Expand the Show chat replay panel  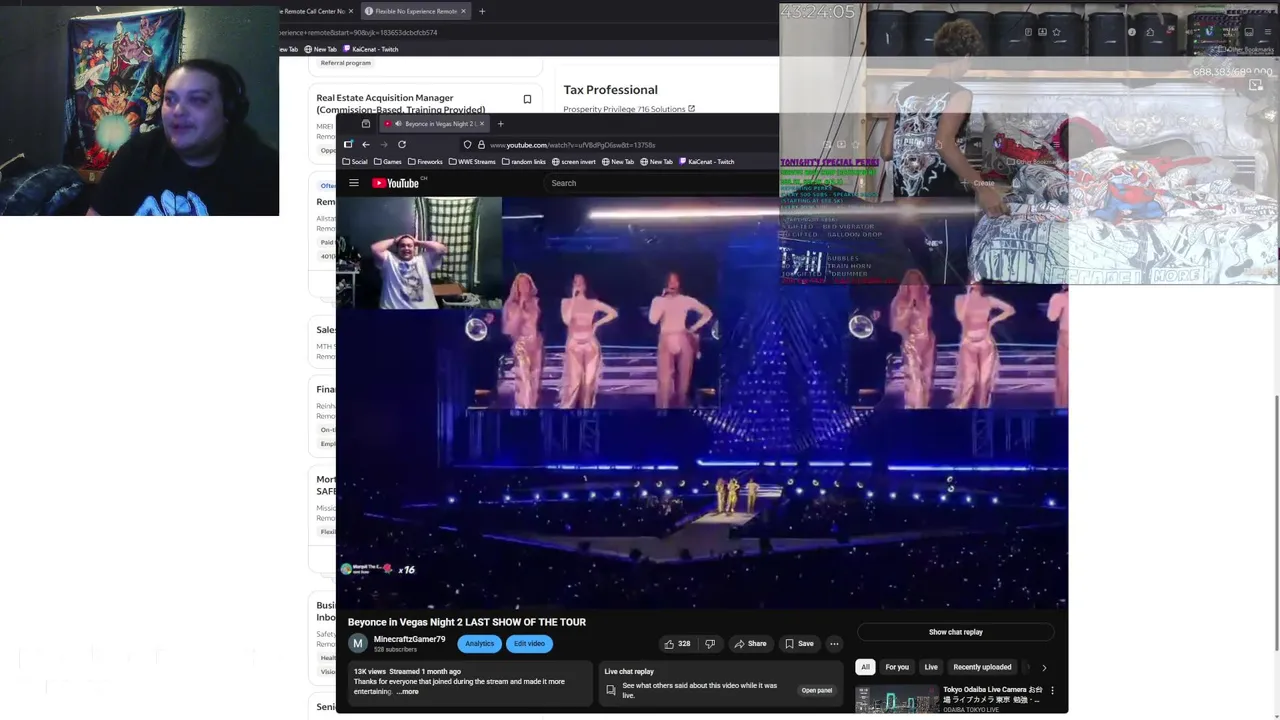[x=955, y=632]
